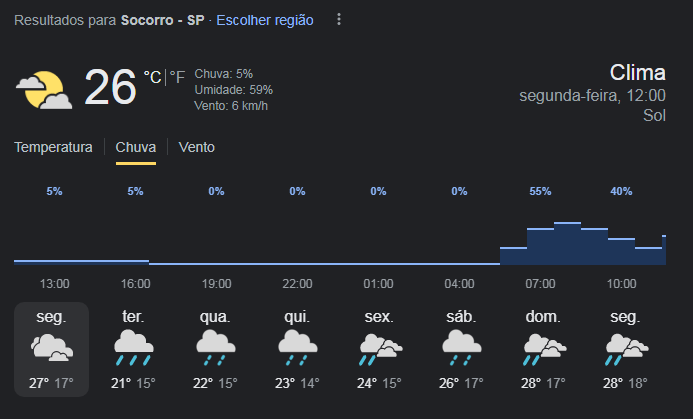Switch units to Celsius

(x=152, y=77)
